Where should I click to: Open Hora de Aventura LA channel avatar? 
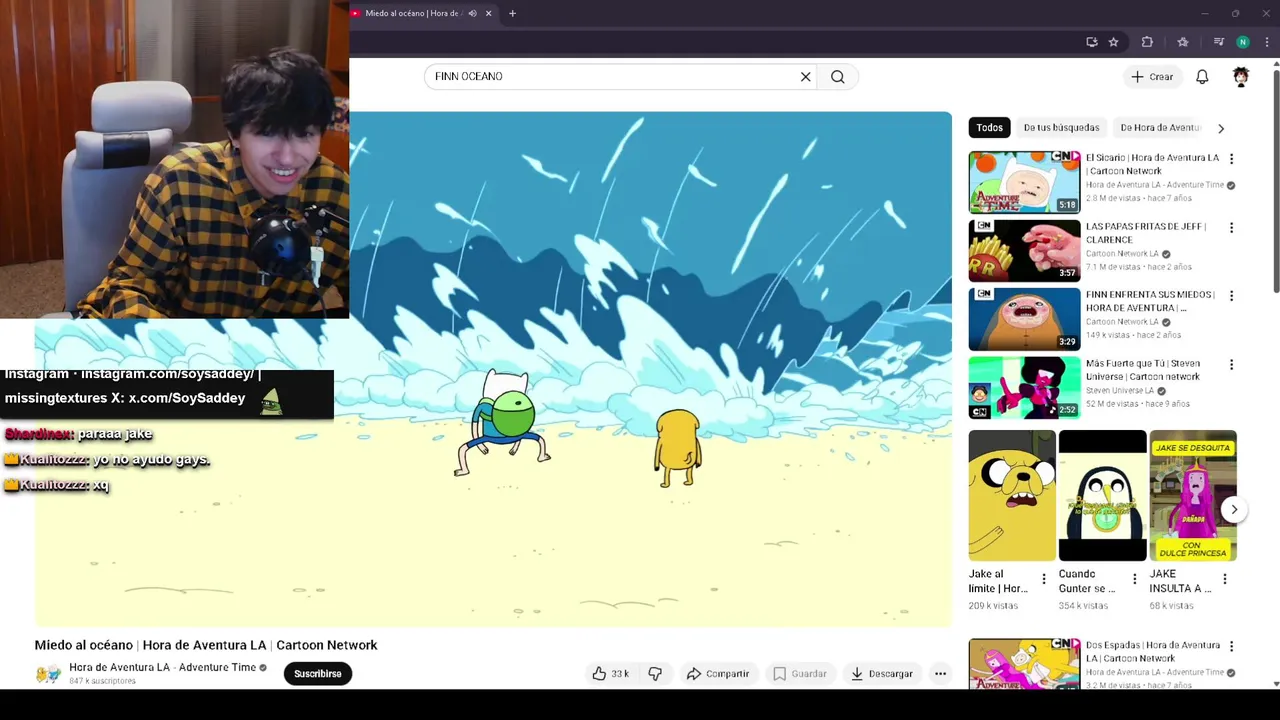(x=48, y=674)
